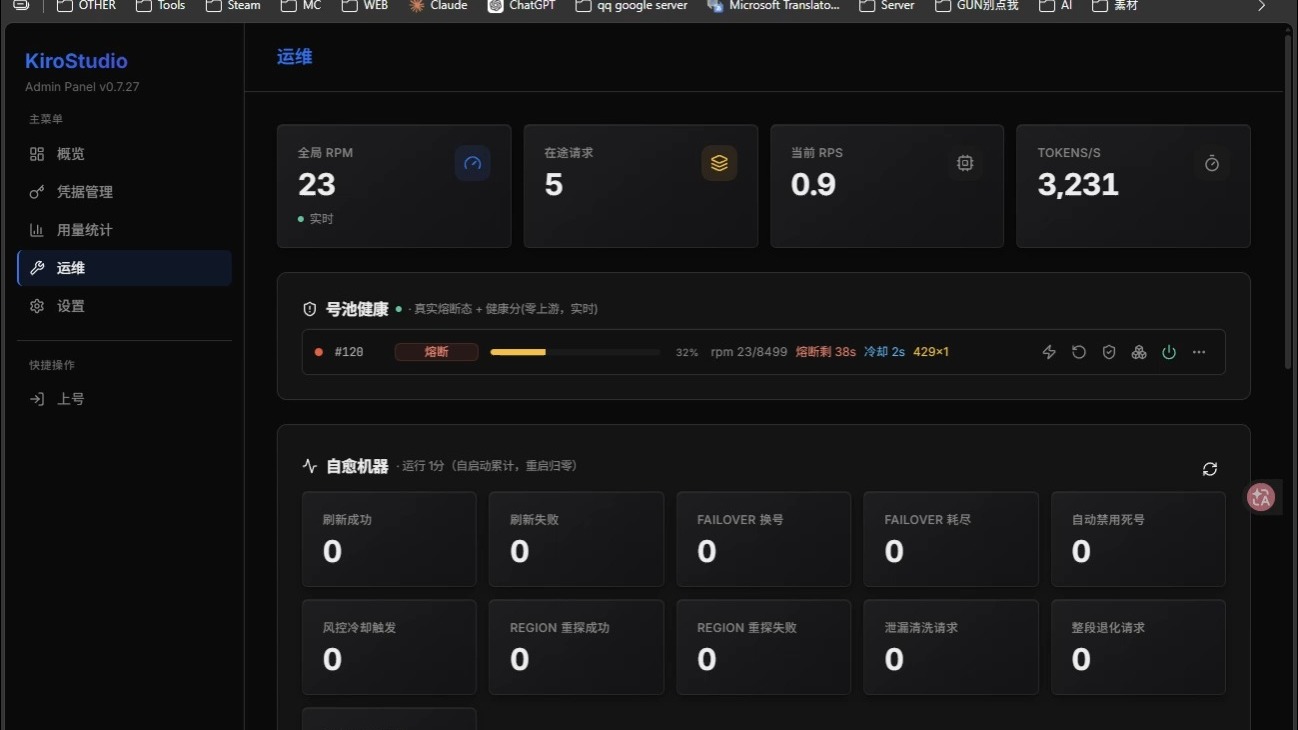
Task: Open the Claude bookmark
Action: point(438,5)
